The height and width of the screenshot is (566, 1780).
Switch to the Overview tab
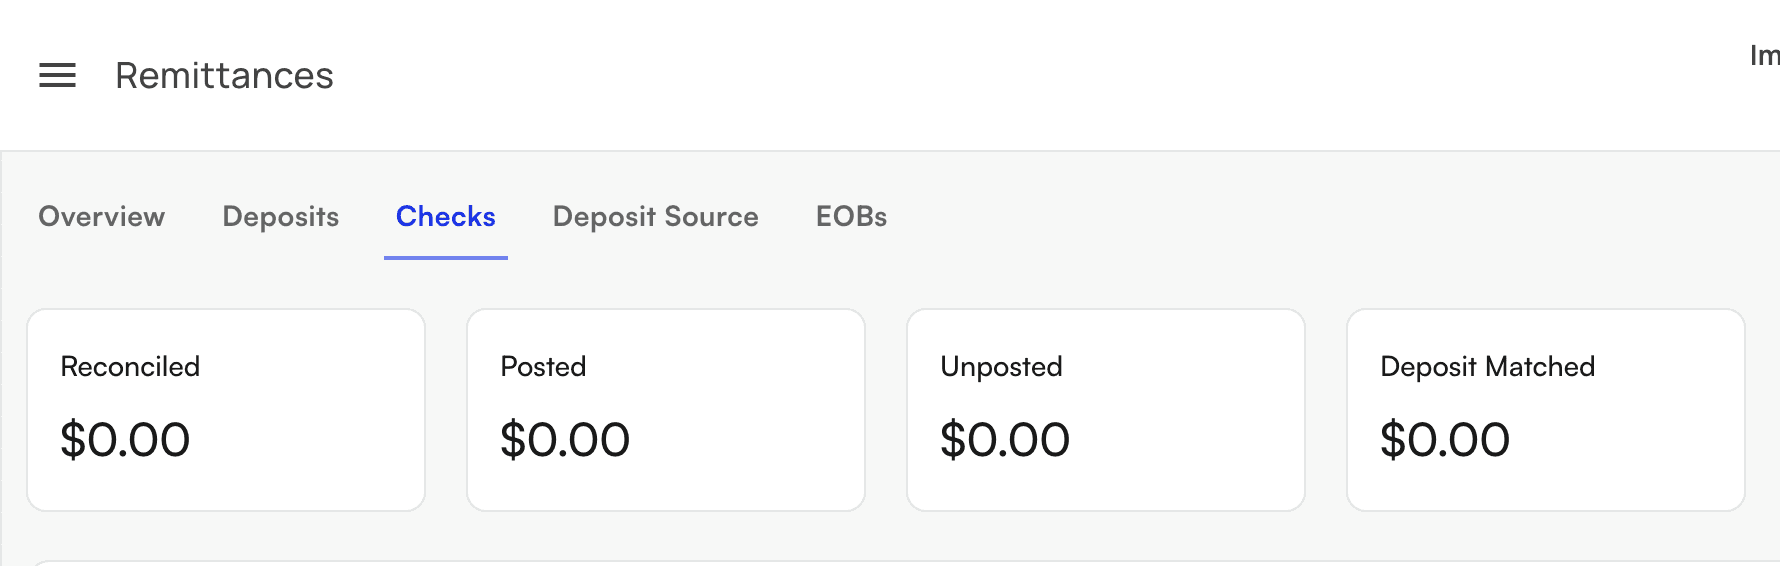[x=101, y=217]
